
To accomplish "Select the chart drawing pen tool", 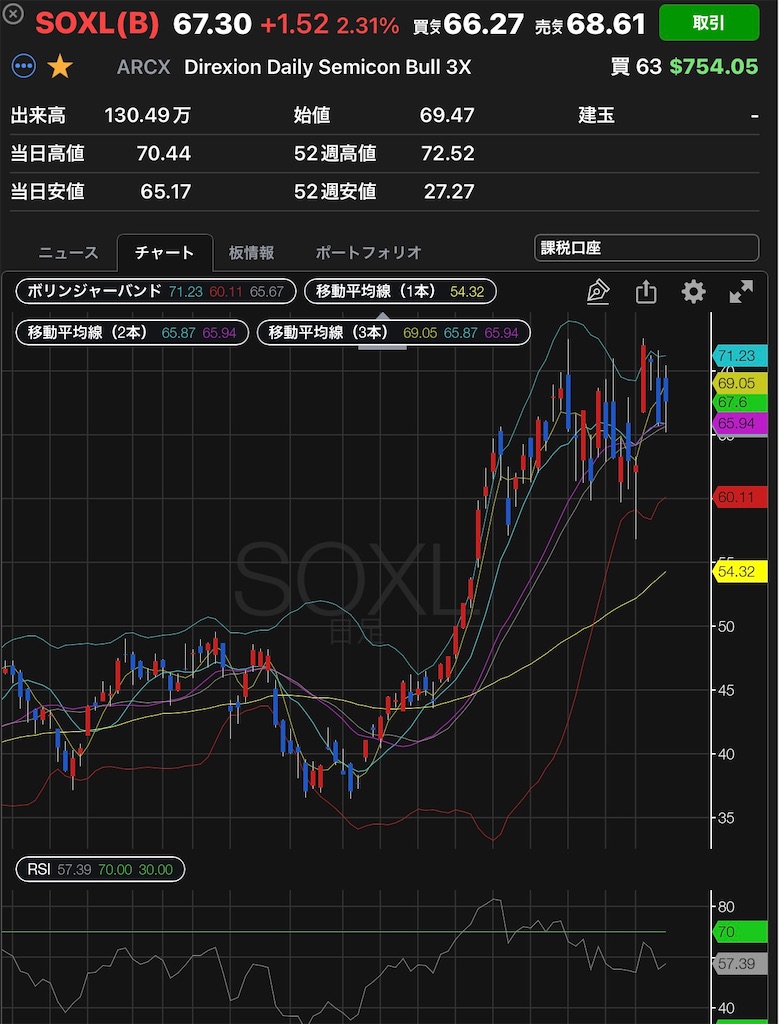I will pos(598,292).
